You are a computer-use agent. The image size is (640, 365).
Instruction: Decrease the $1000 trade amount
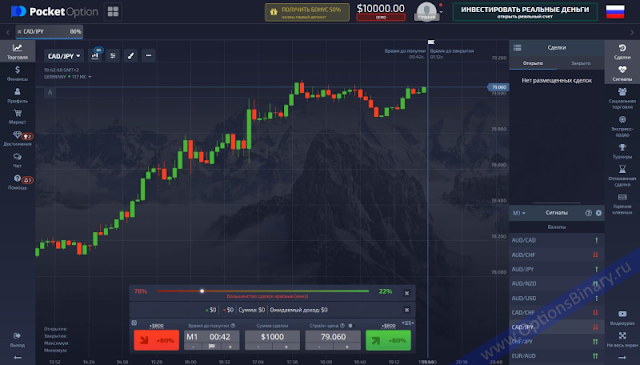[258, 347]
